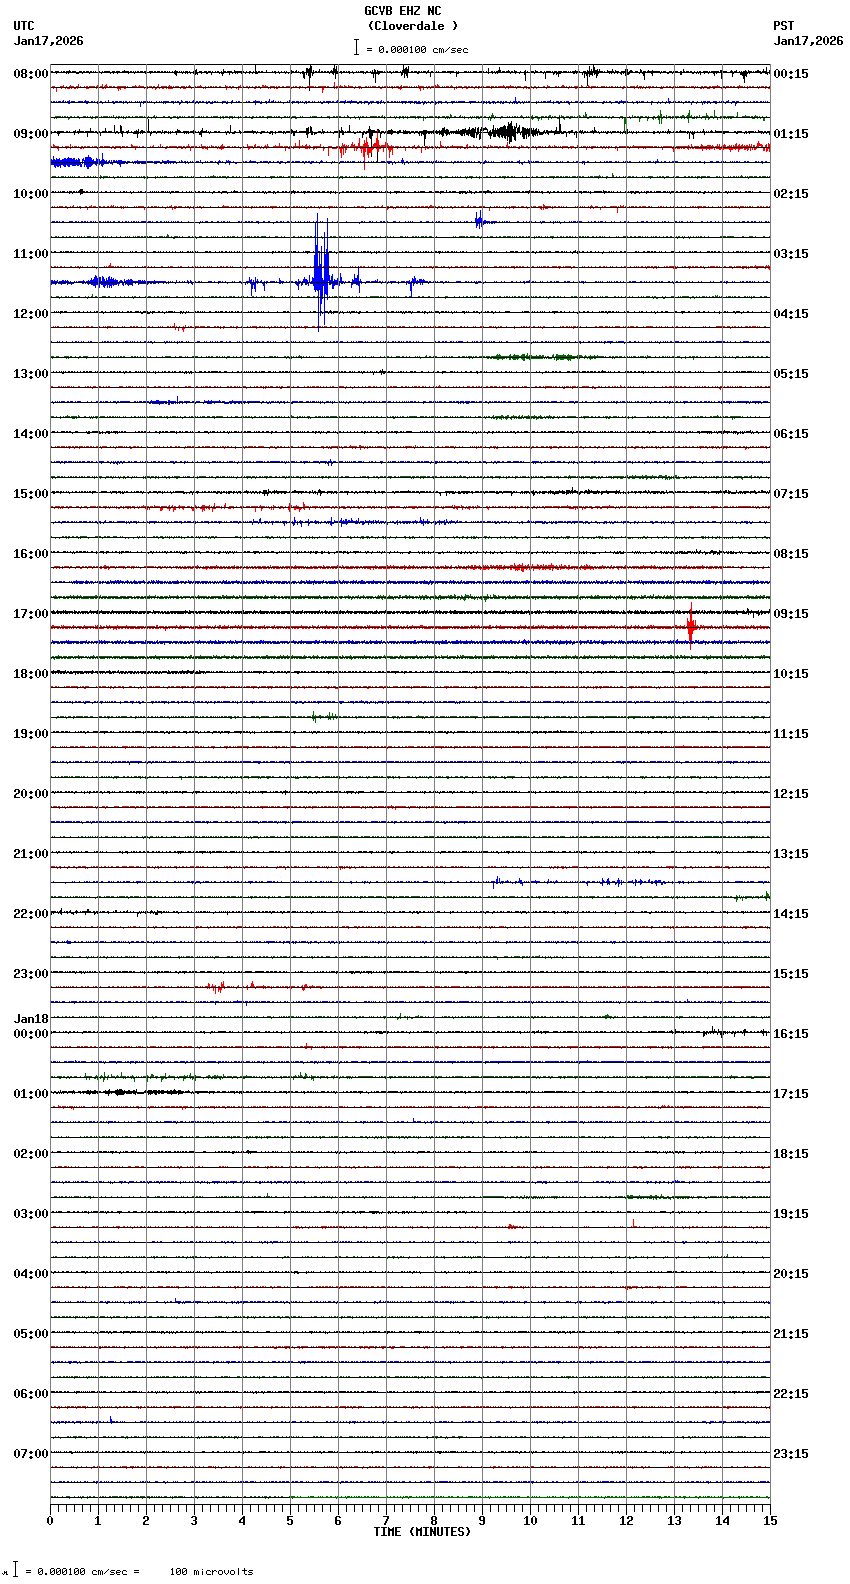Click the 22:15 PST row label
The width and height of the screenshot is (850, 1584).
pyautogui.click(x=791, y=1394)
